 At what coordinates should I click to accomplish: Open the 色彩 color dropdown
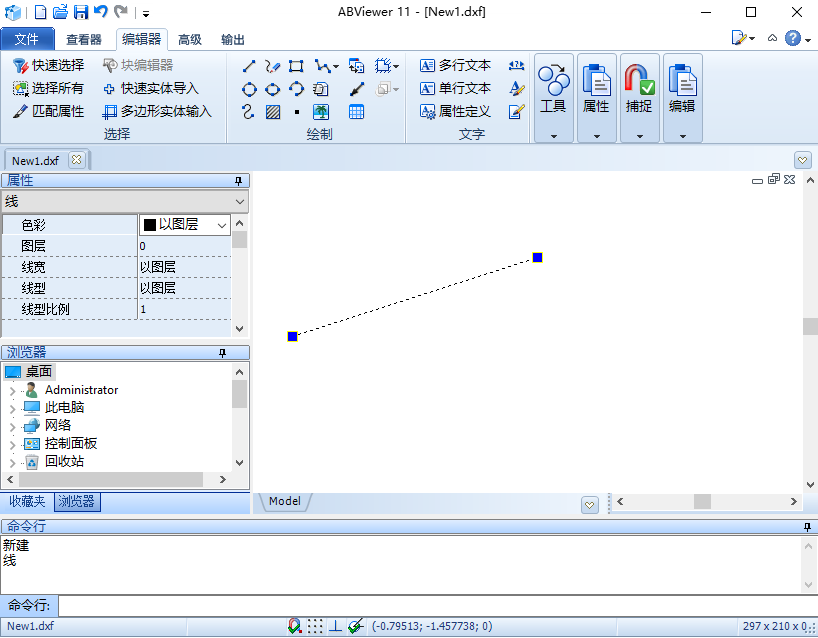click(x=222, y=226)
